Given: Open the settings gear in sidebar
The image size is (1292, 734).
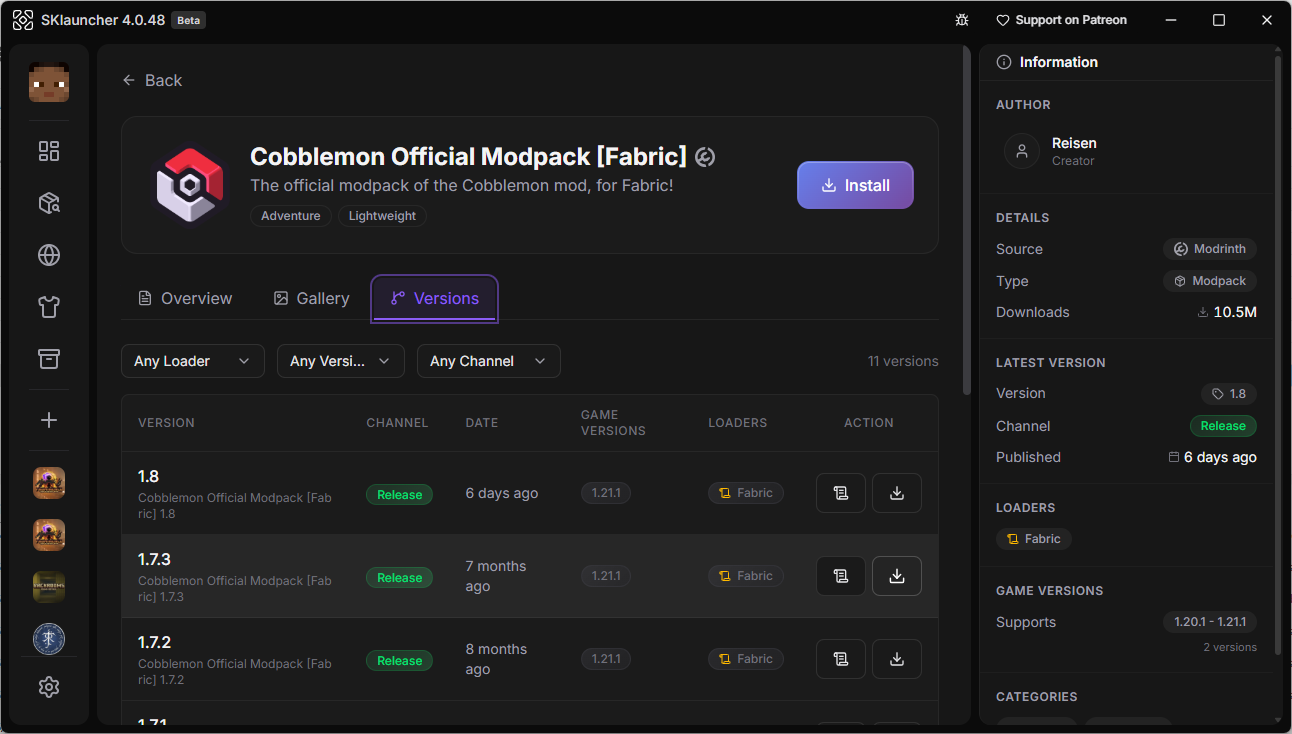Looking at the screenshot, I should coord(49,687).
